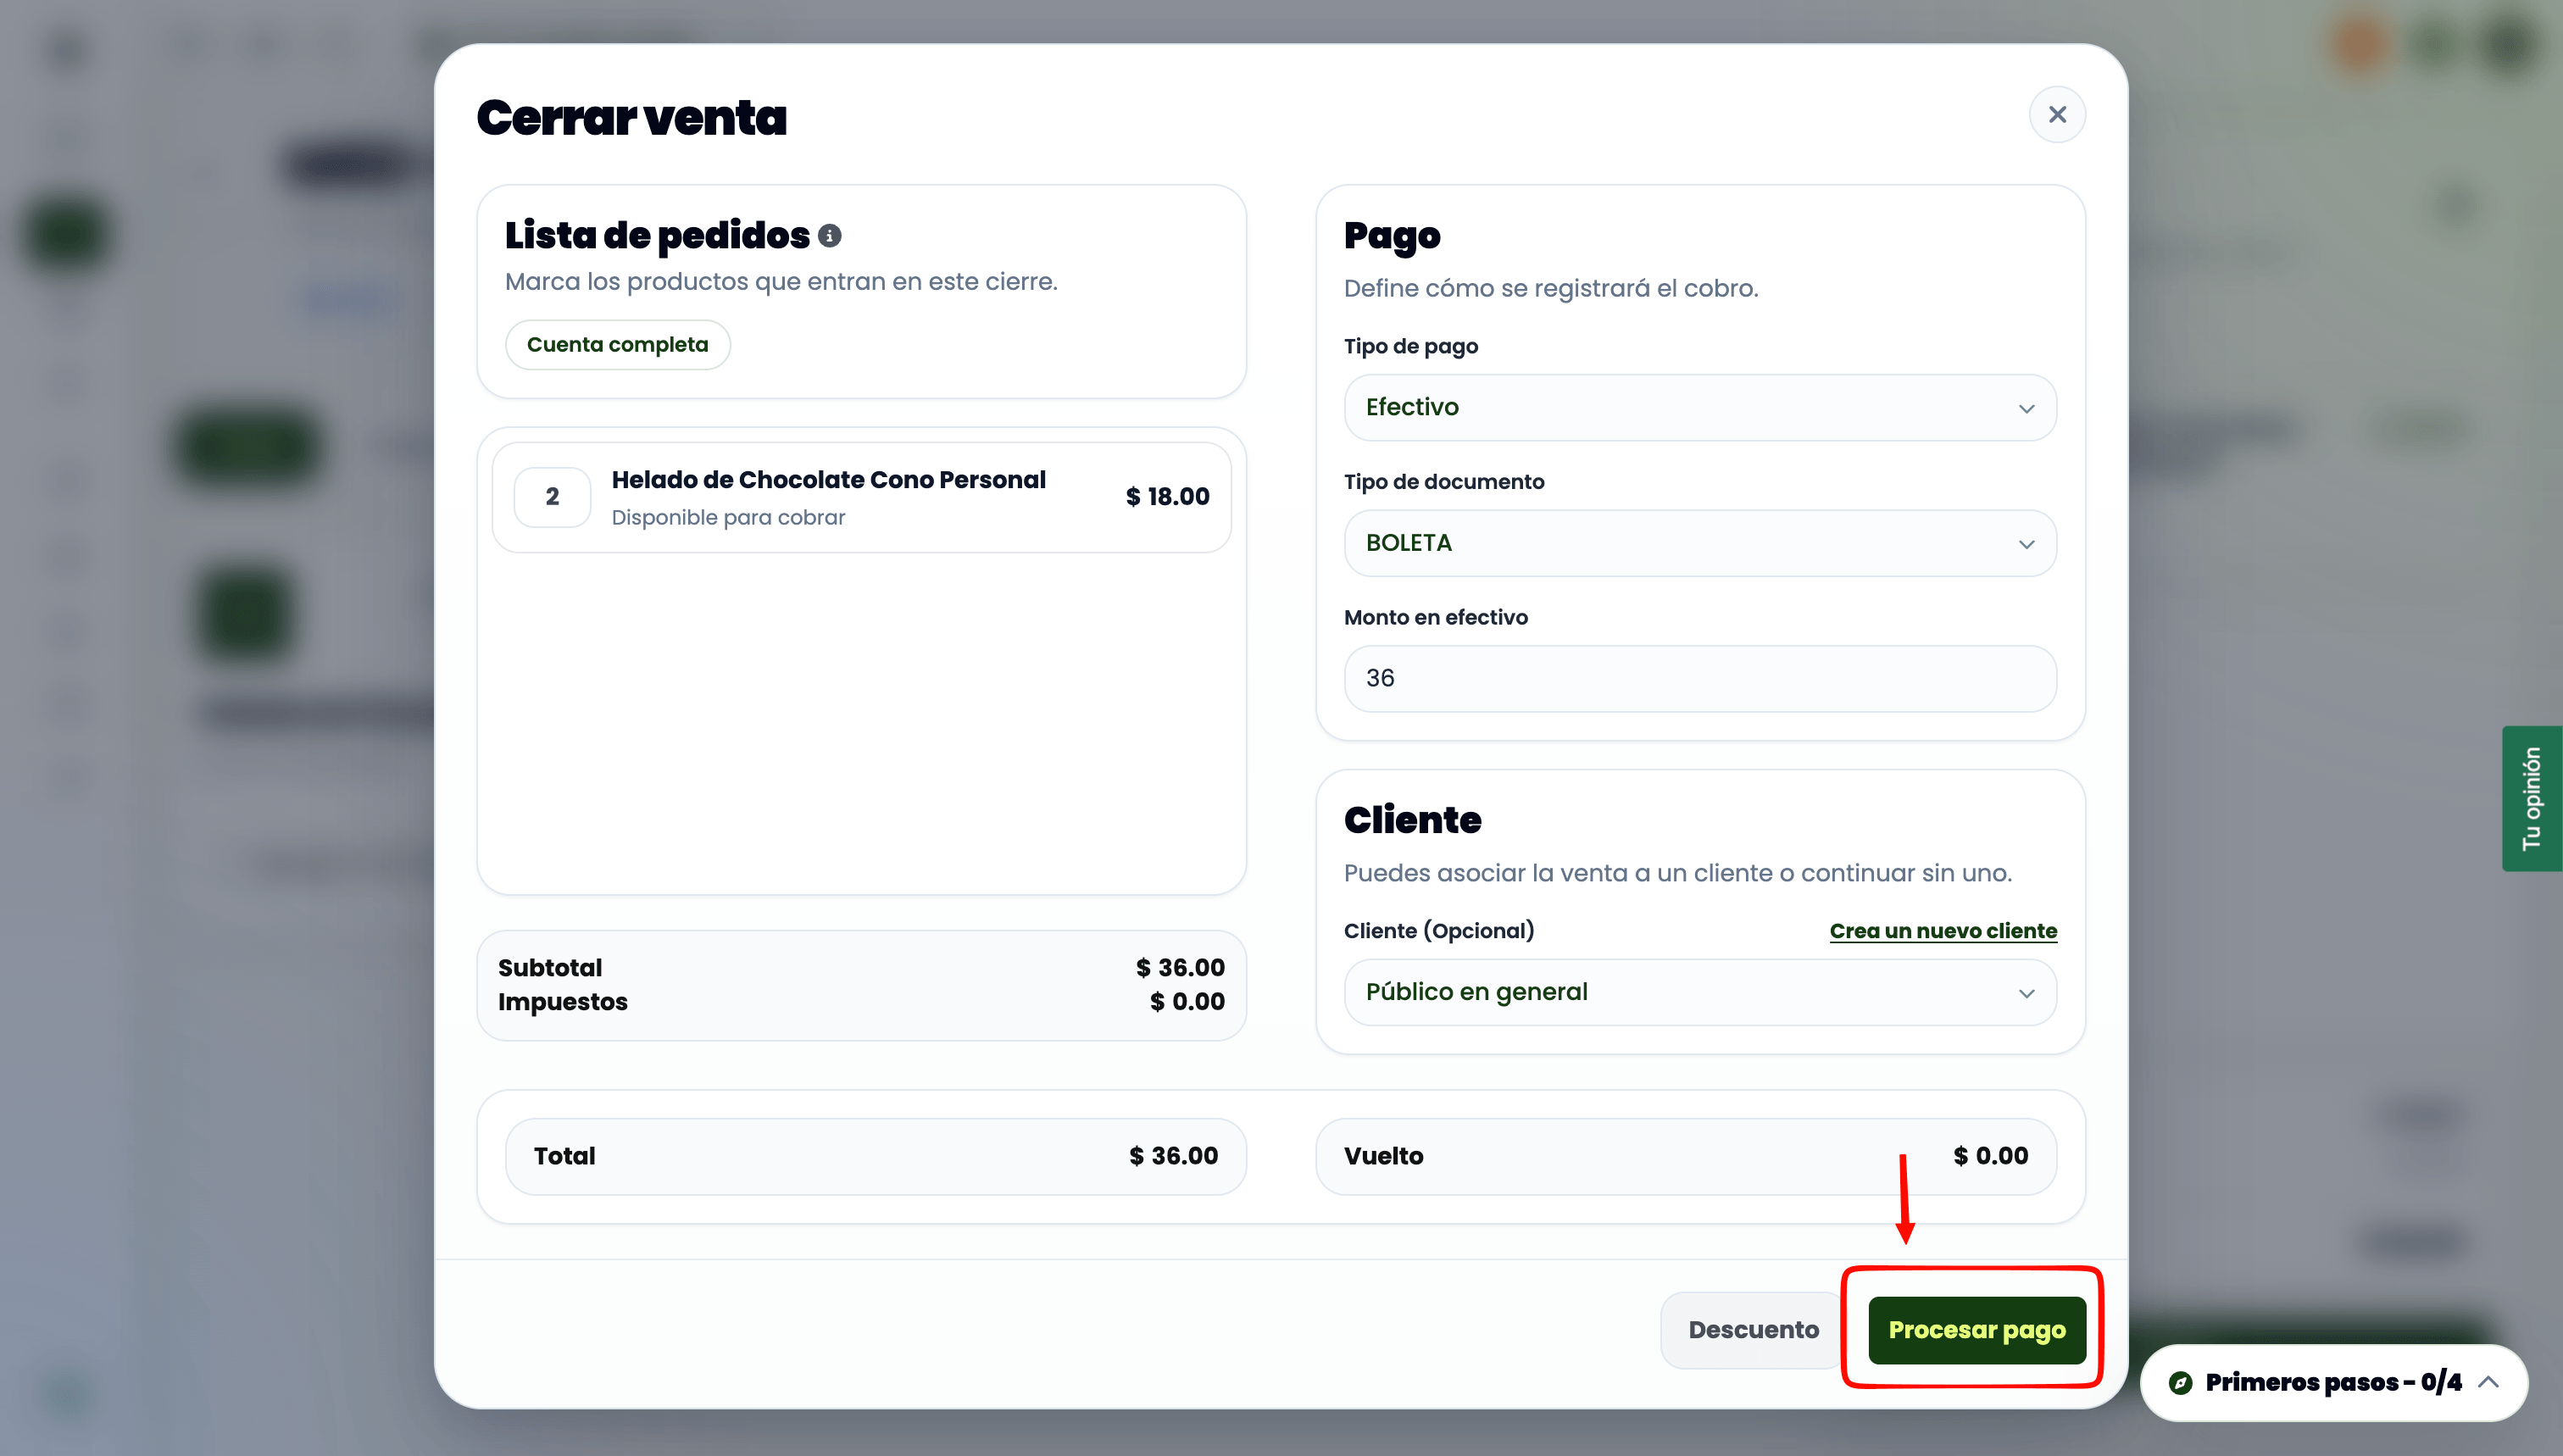This screenshot has height=1456, width=2563.
Task: Click the Vuelto $ 0.00 amount
Action: pyautogui.click(x=1990, y=1156)
